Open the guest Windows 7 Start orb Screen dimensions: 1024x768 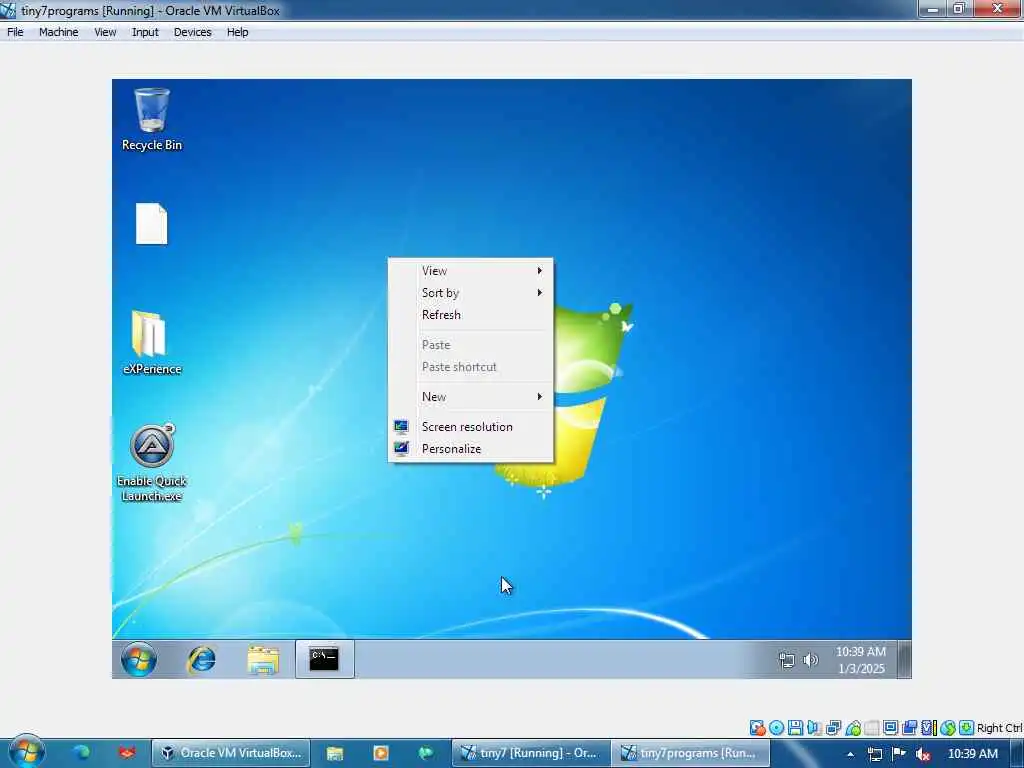tap(138, 659)
